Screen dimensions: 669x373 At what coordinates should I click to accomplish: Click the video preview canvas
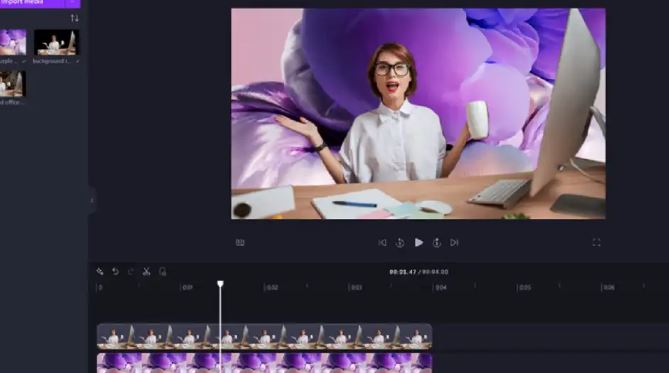point(418,114)
